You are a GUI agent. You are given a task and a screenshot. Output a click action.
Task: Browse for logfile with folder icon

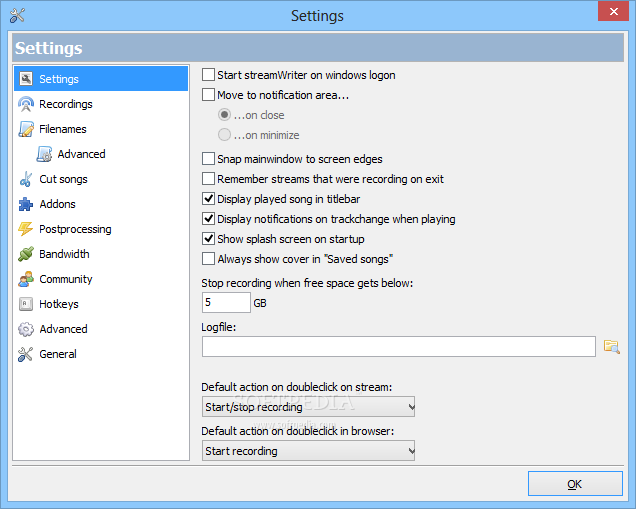point(612,346)
